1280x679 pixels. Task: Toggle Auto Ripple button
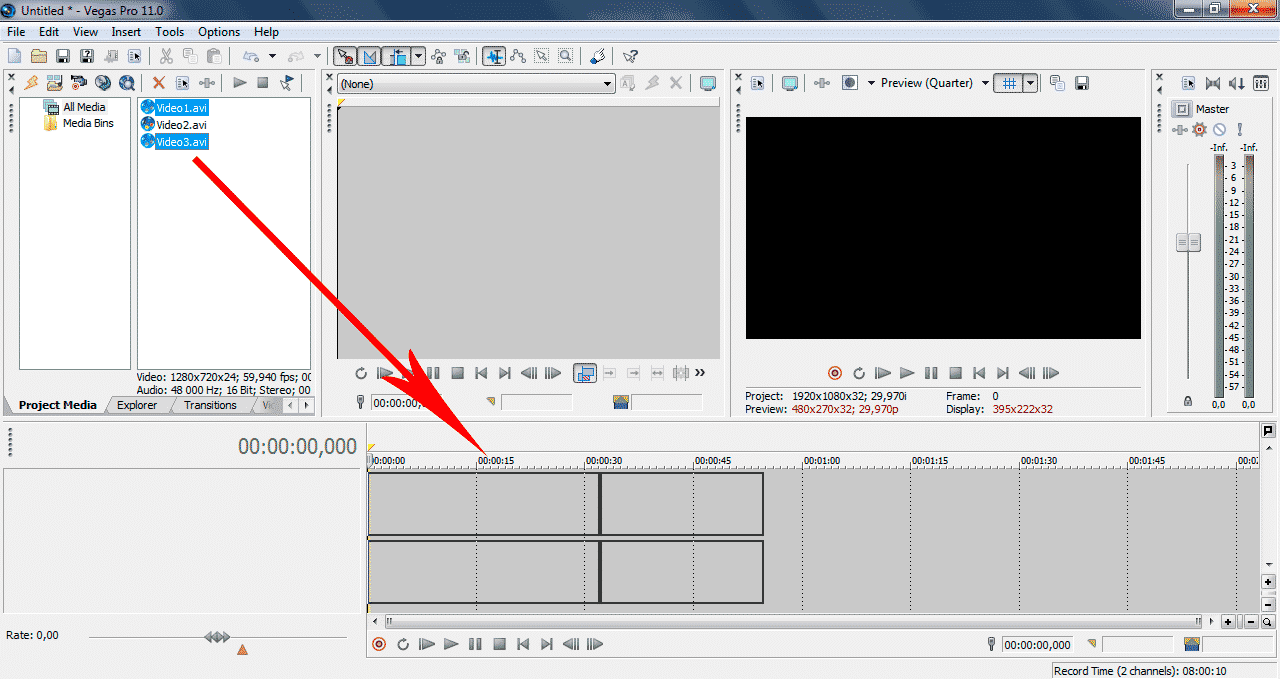(399, 56)
